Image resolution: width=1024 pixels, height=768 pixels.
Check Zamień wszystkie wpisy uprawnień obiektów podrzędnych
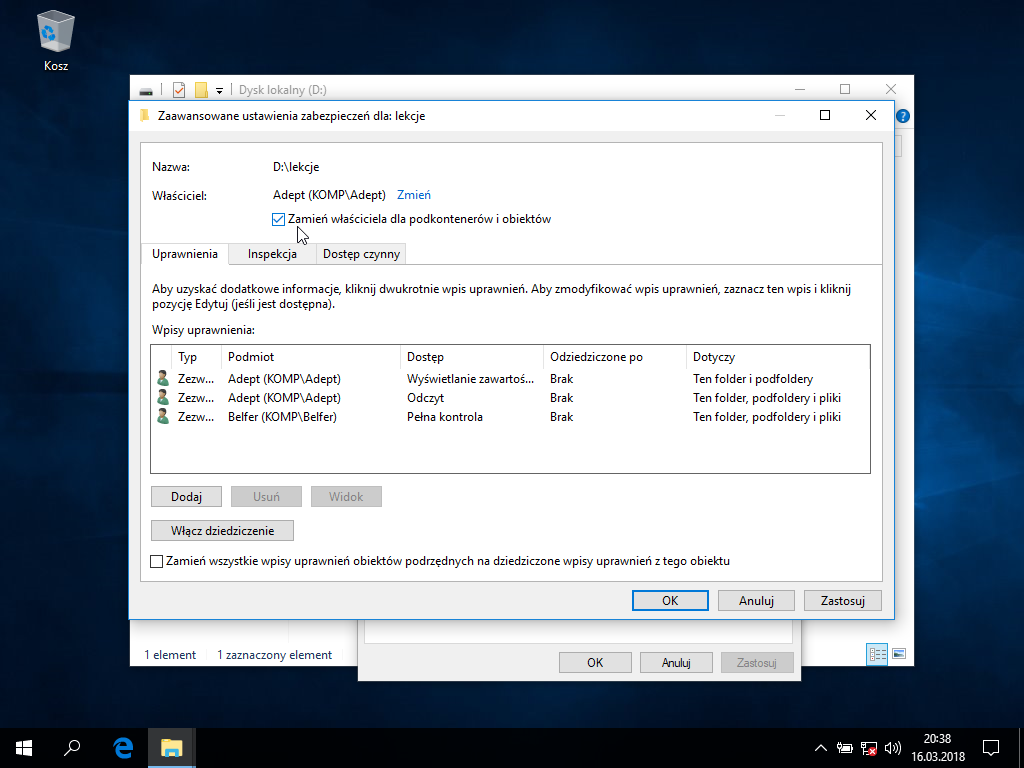coord(157,562)
